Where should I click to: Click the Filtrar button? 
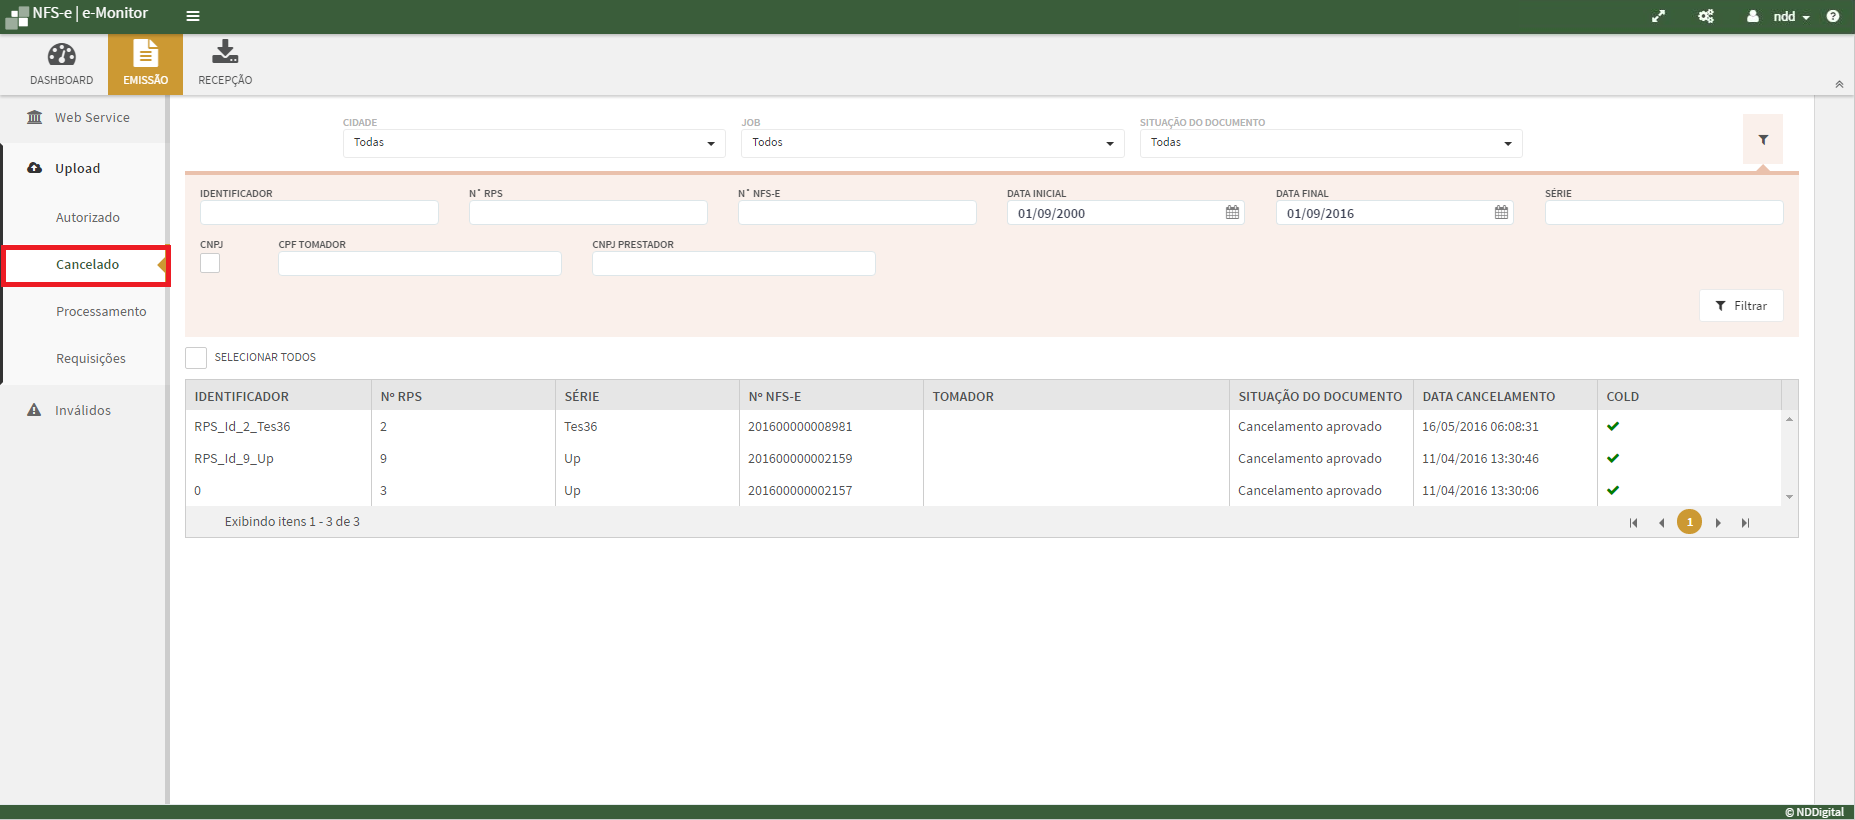click(1740, 306)
